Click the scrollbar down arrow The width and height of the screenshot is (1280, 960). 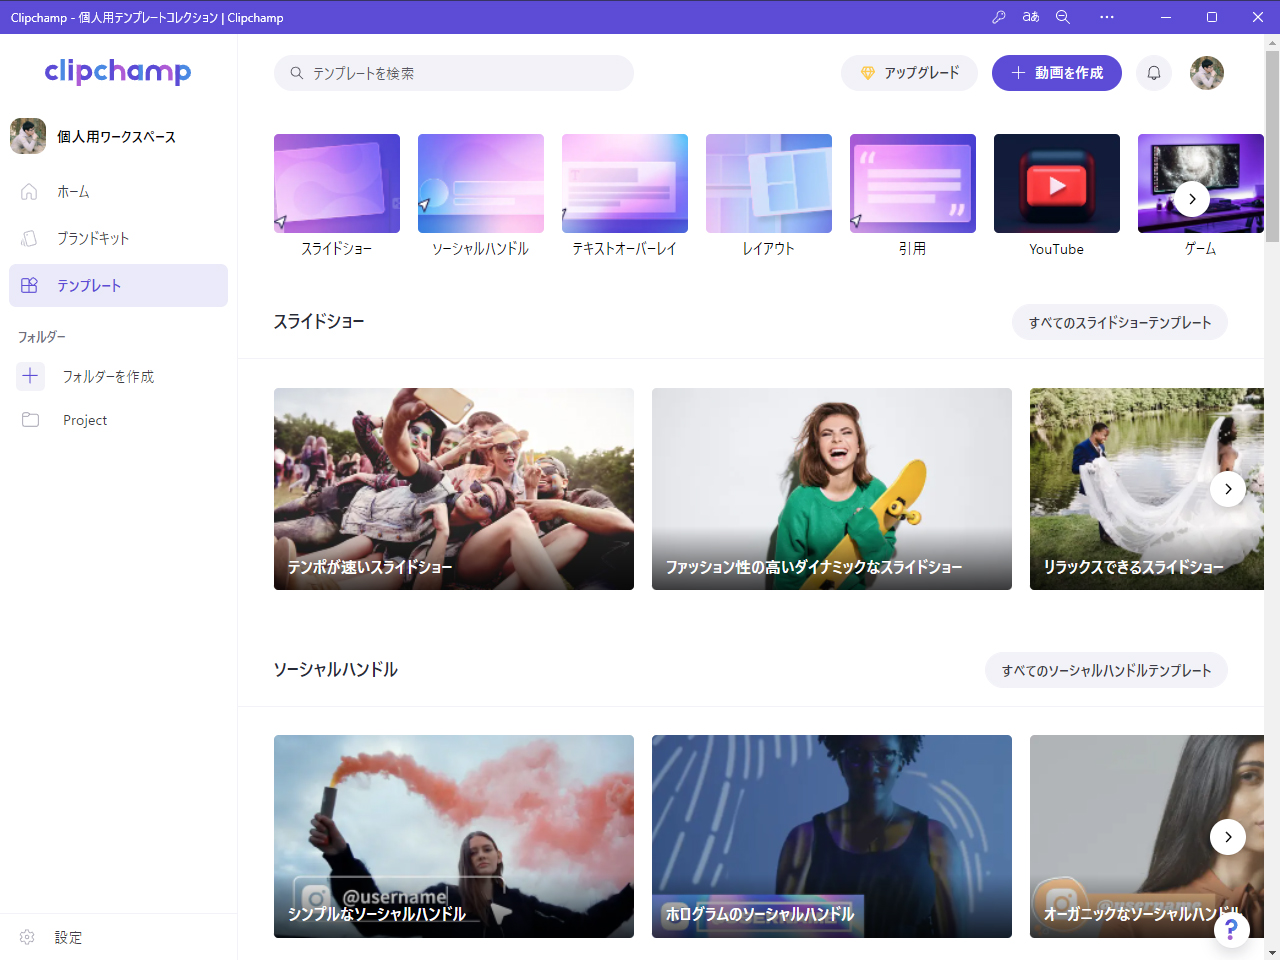(1272, 952)
